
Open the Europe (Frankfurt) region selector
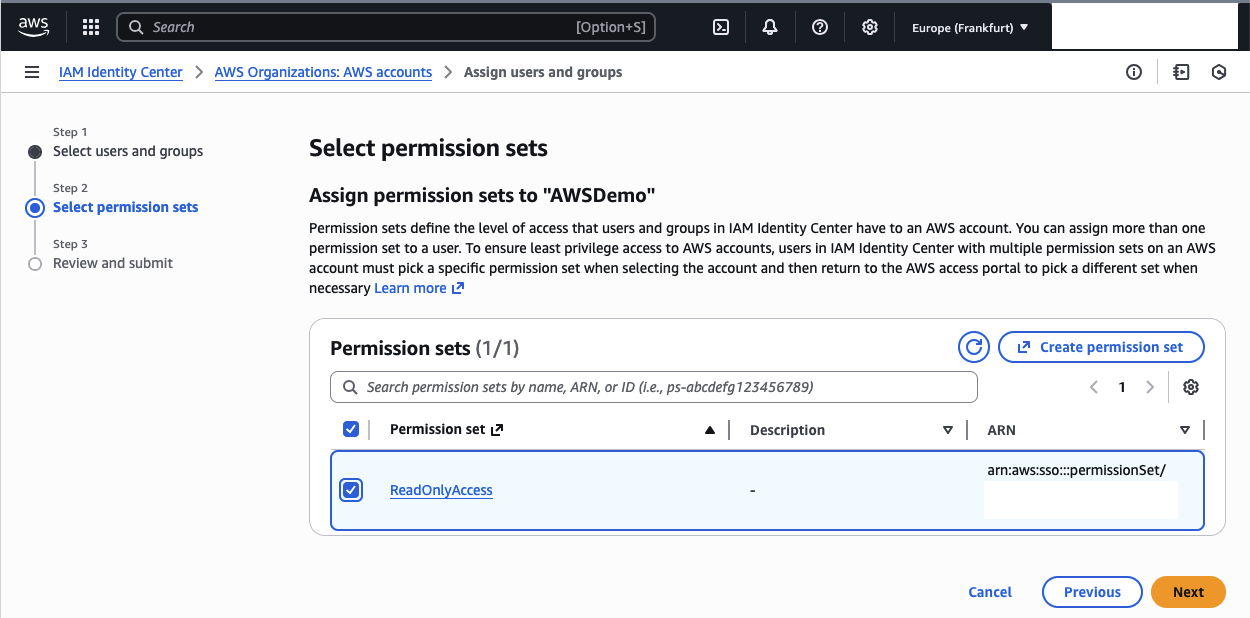click(967, 27)
